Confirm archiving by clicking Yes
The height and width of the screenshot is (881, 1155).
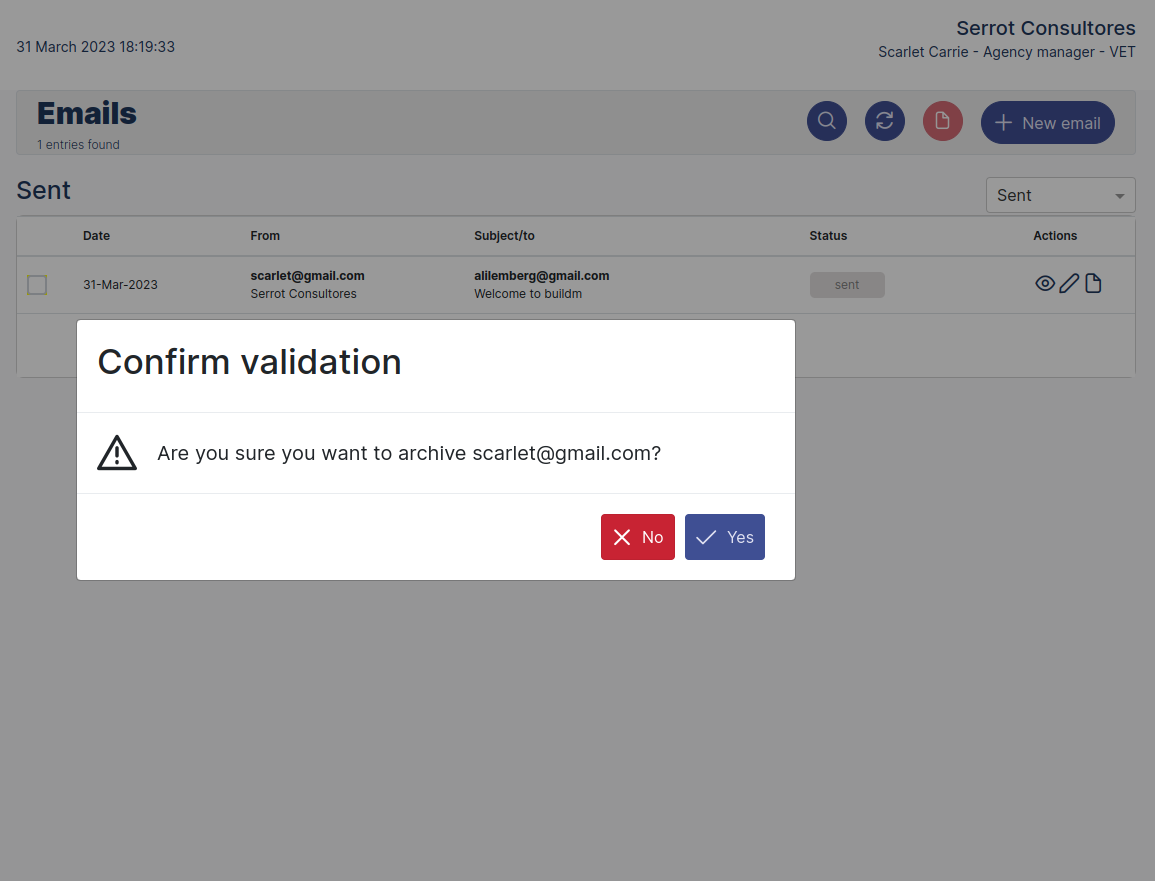click(724, 536)
